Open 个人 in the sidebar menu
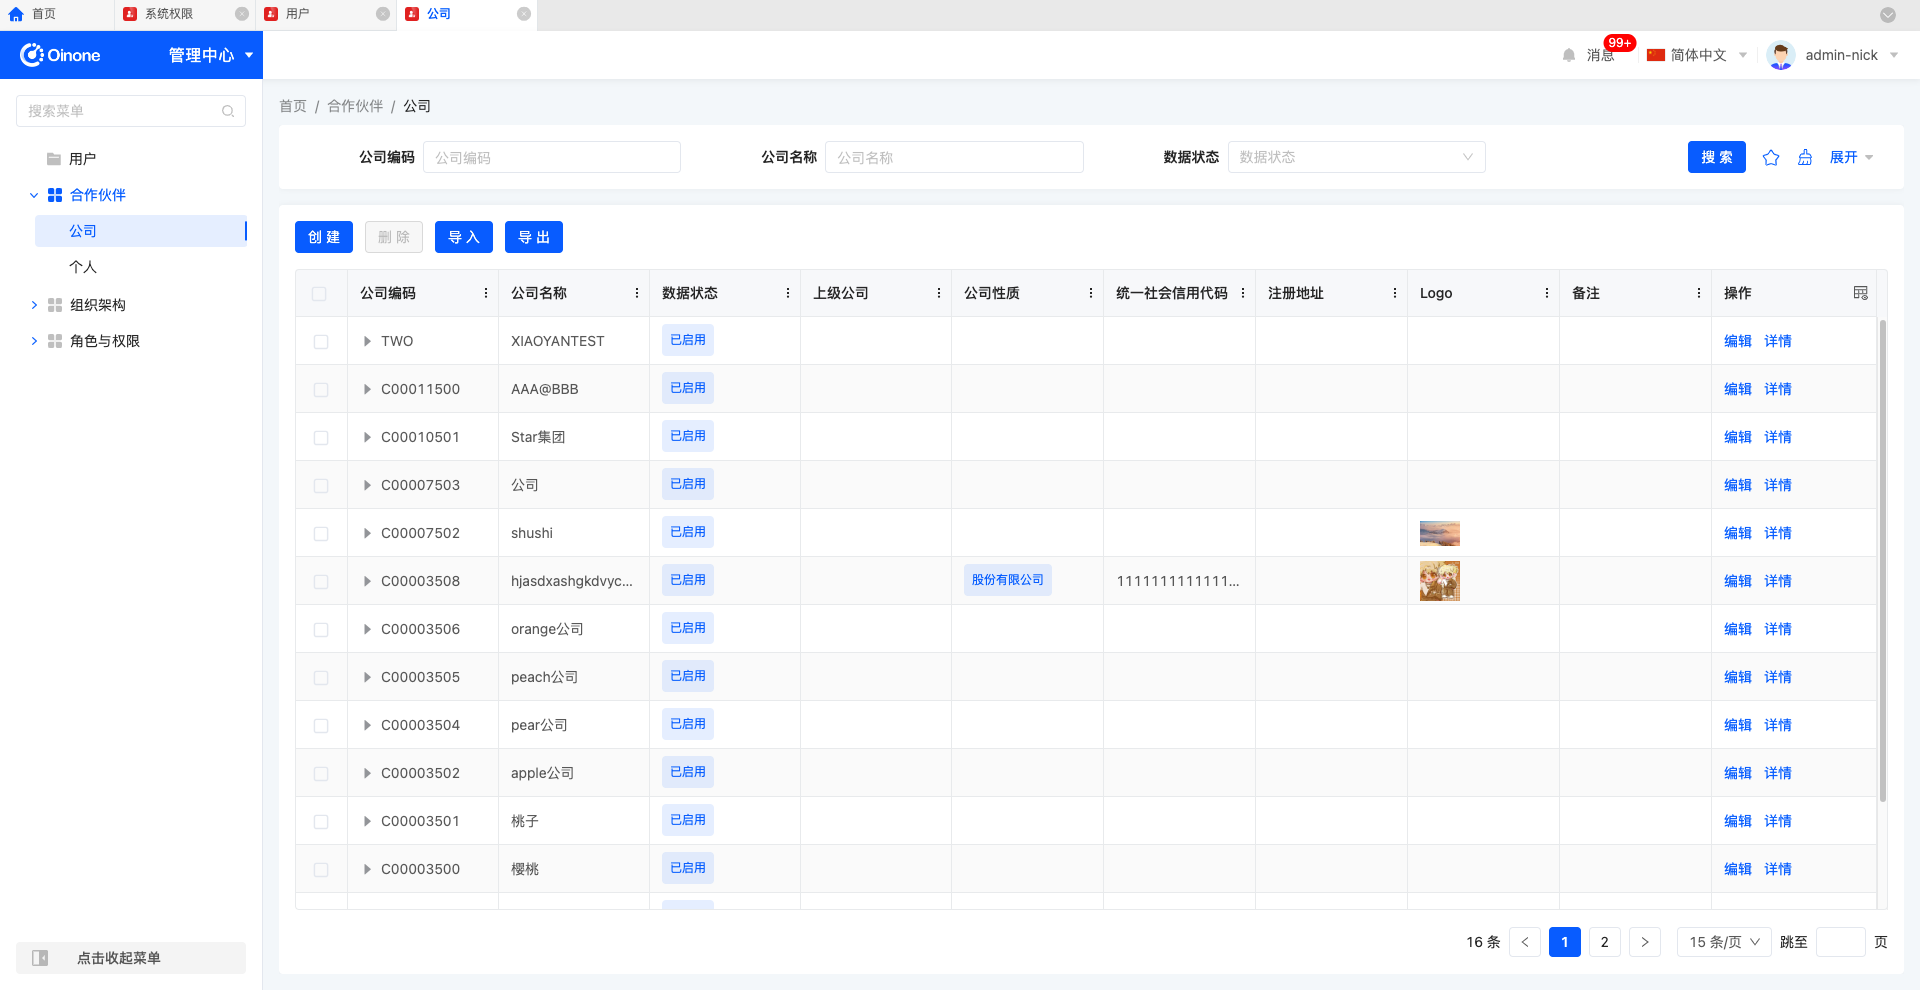 click(83, 267)
